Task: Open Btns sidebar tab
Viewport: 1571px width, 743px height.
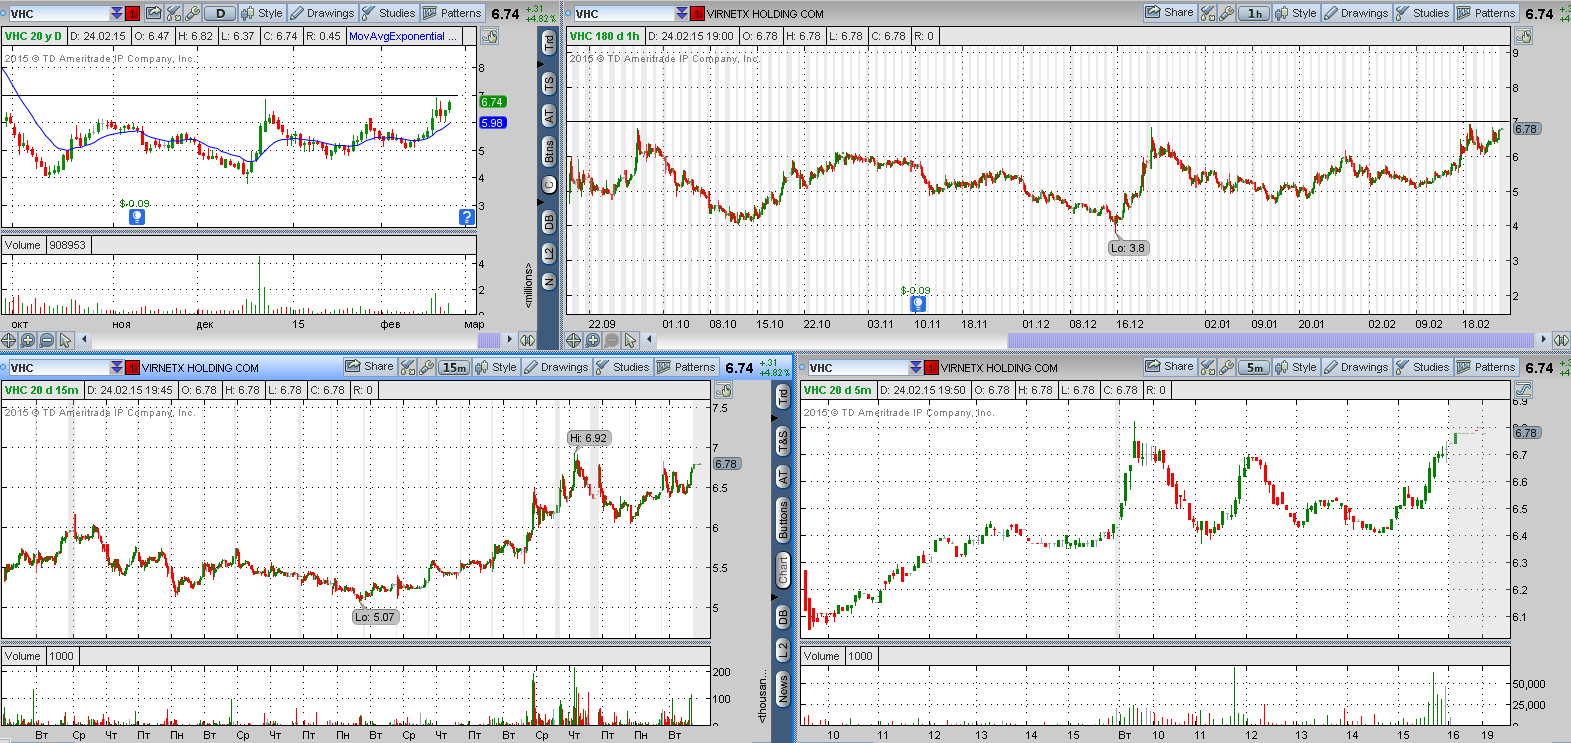Action: [549, 151]
